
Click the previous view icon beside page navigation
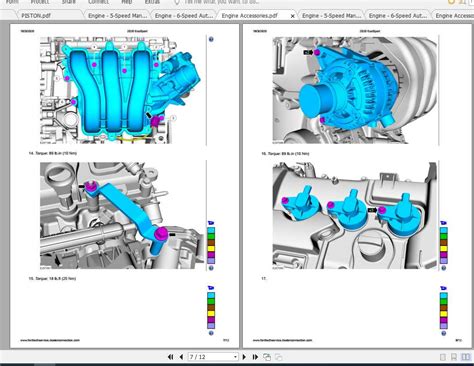click(267, 357)
